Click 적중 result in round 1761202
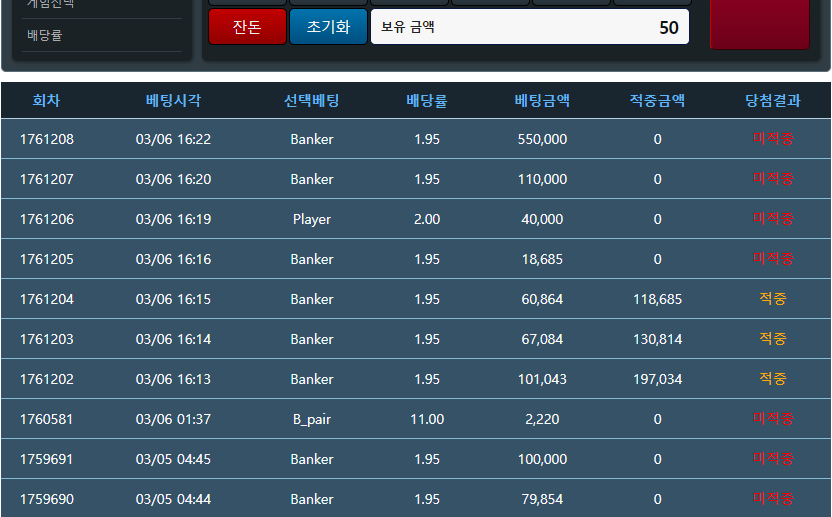The width and height of the screenshot is (832, 517). click(773, 378)
